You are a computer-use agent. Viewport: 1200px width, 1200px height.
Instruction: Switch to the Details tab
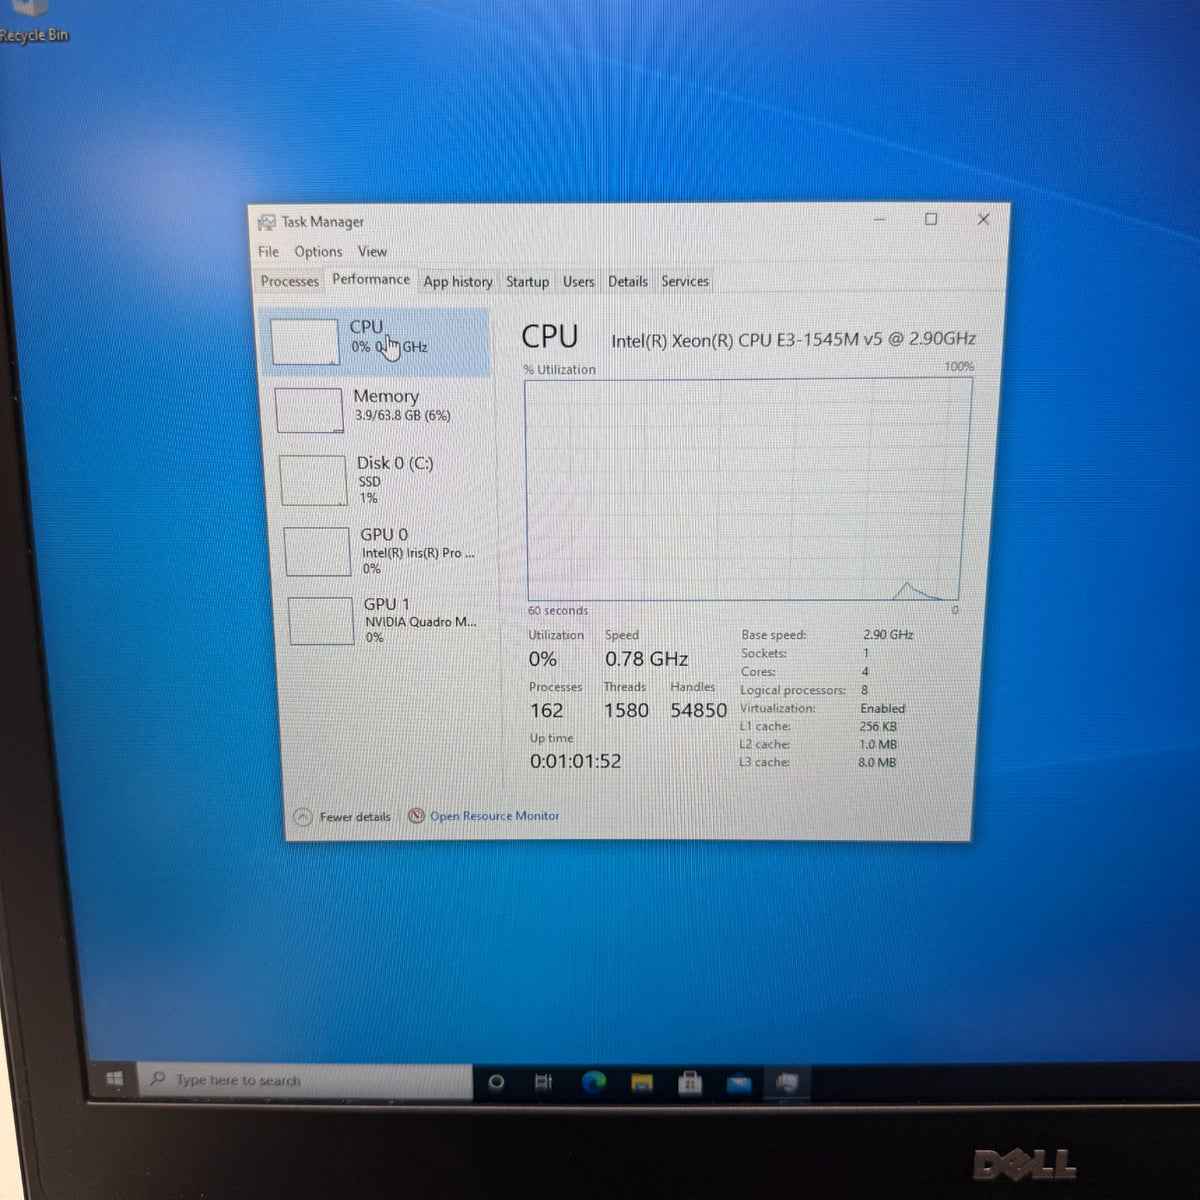pyautogui.click(x=628, y=282)
